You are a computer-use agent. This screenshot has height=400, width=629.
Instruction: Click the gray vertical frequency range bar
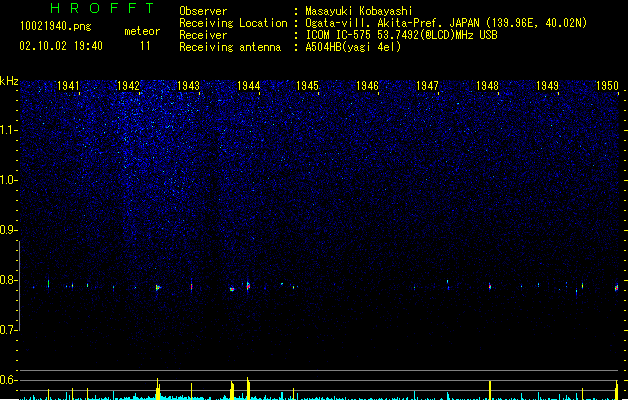click(x=19, y=286)
